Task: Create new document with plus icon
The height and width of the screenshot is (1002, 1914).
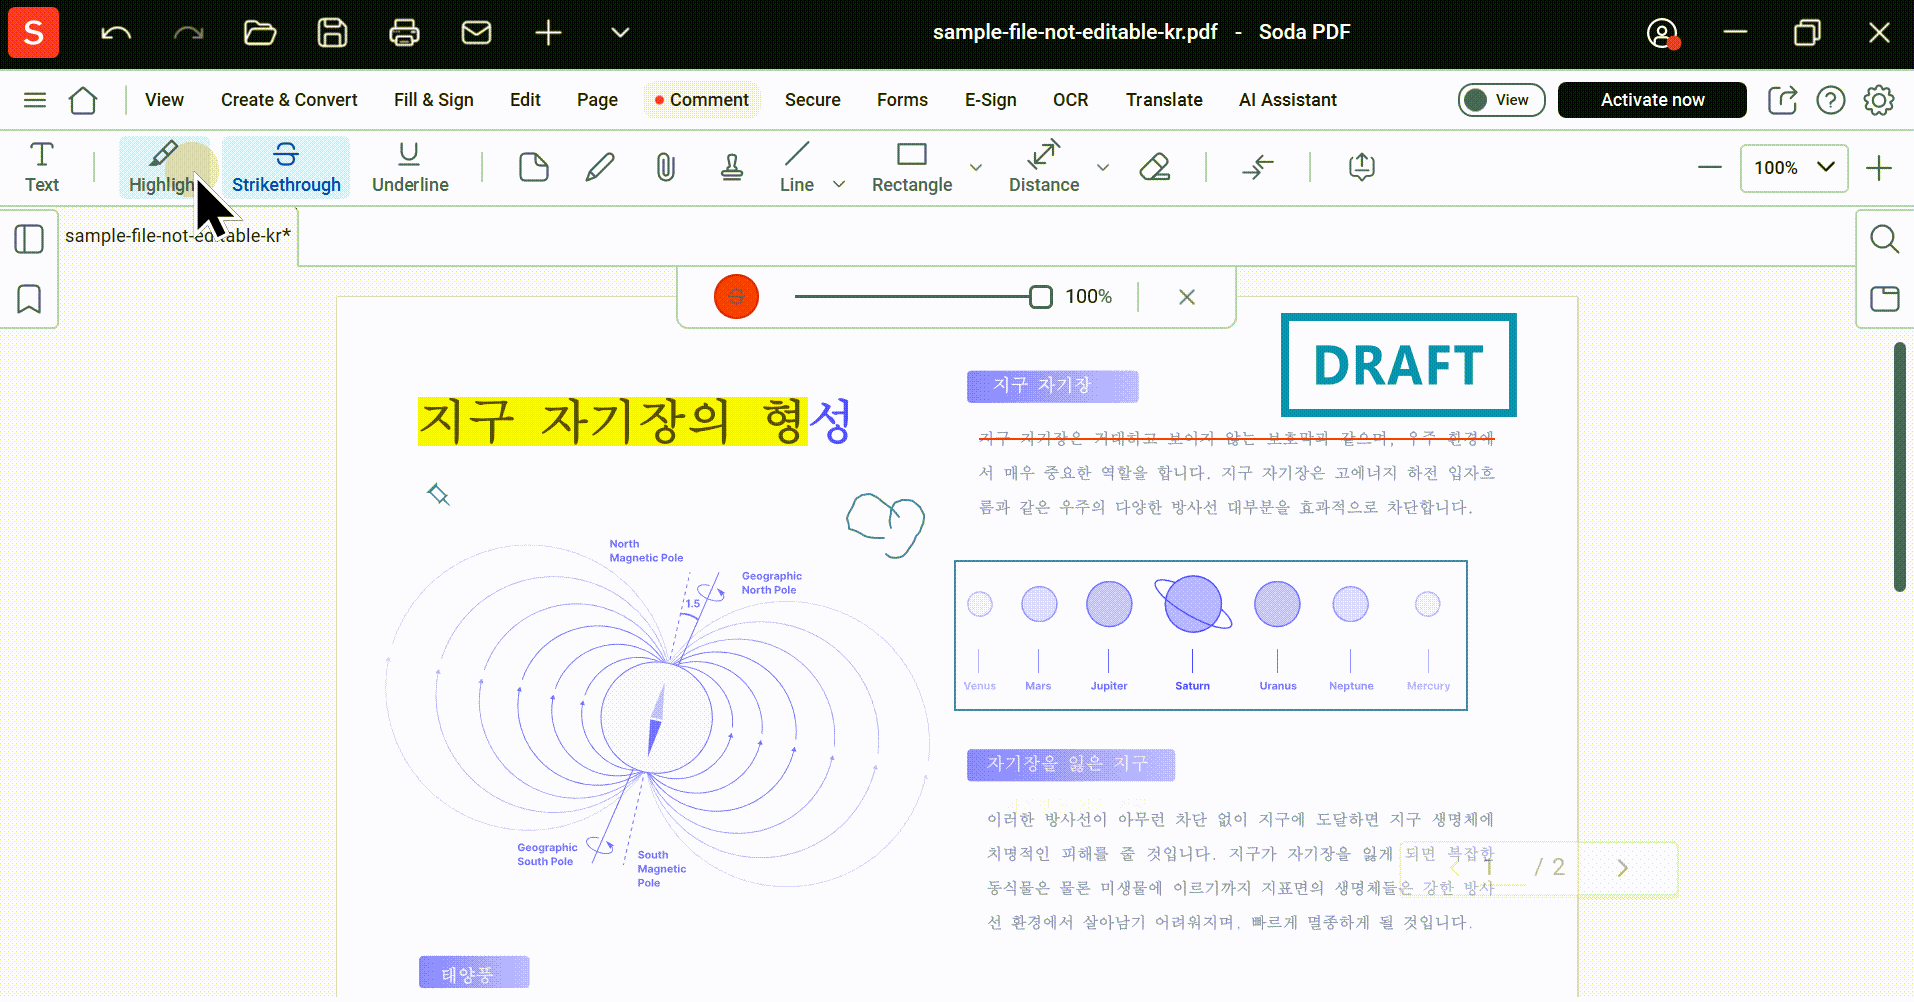Action: point(548,33)
